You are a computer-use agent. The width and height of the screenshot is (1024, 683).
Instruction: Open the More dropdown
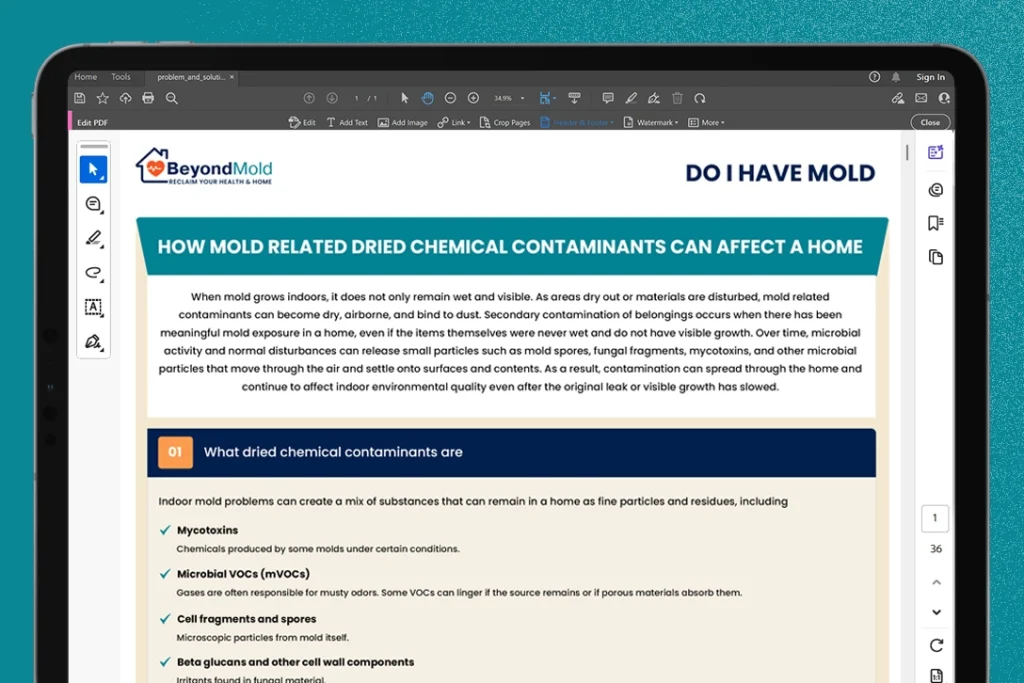point(707,122)
